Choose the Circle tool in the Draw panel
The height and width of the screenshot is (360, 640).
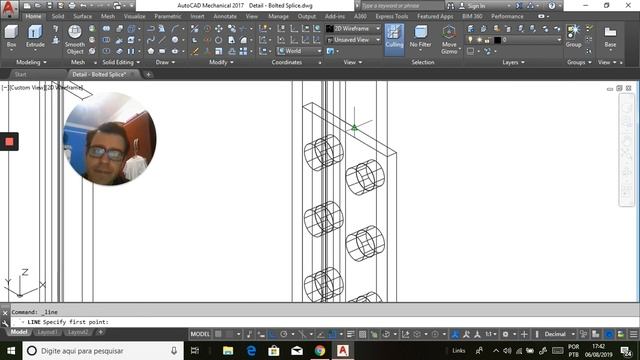[175, 40]
